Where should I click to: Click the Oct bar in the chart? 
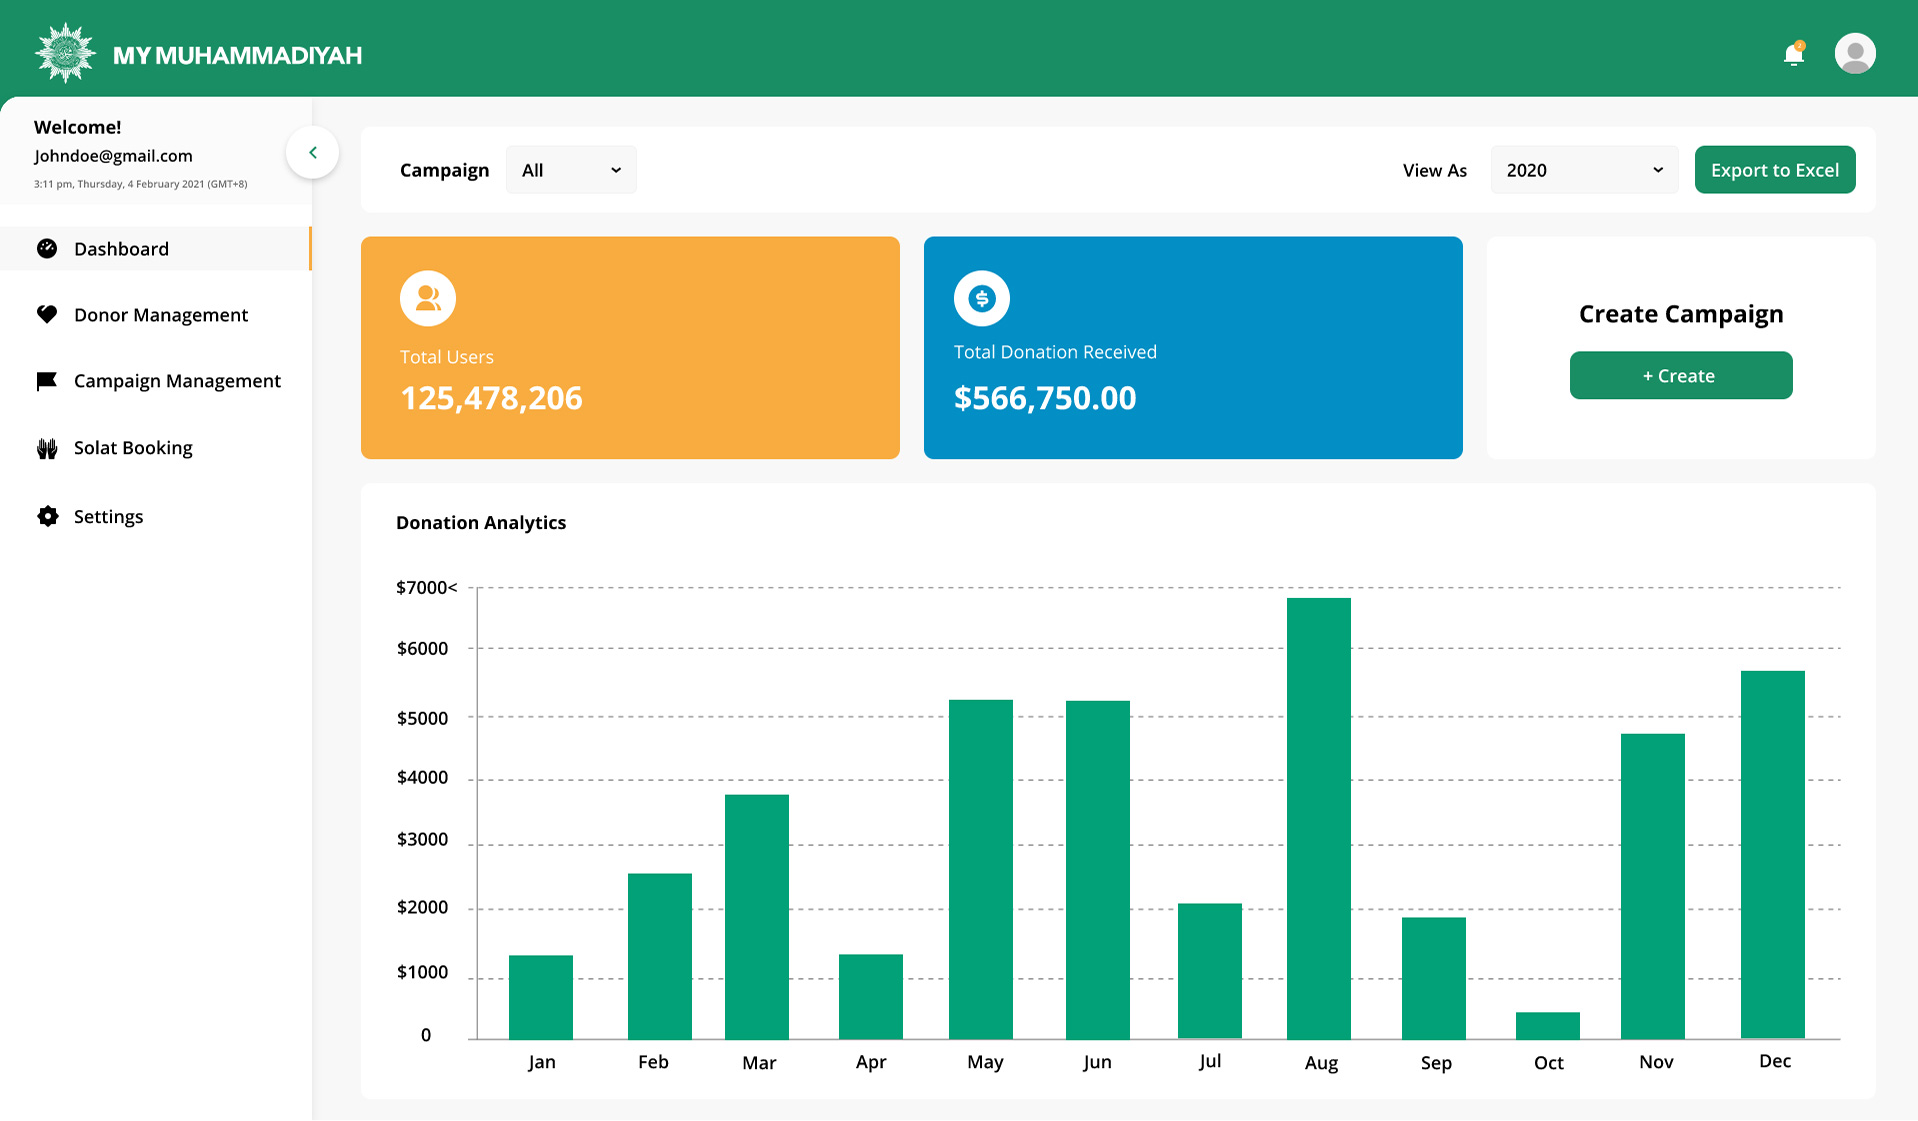1548,1026
